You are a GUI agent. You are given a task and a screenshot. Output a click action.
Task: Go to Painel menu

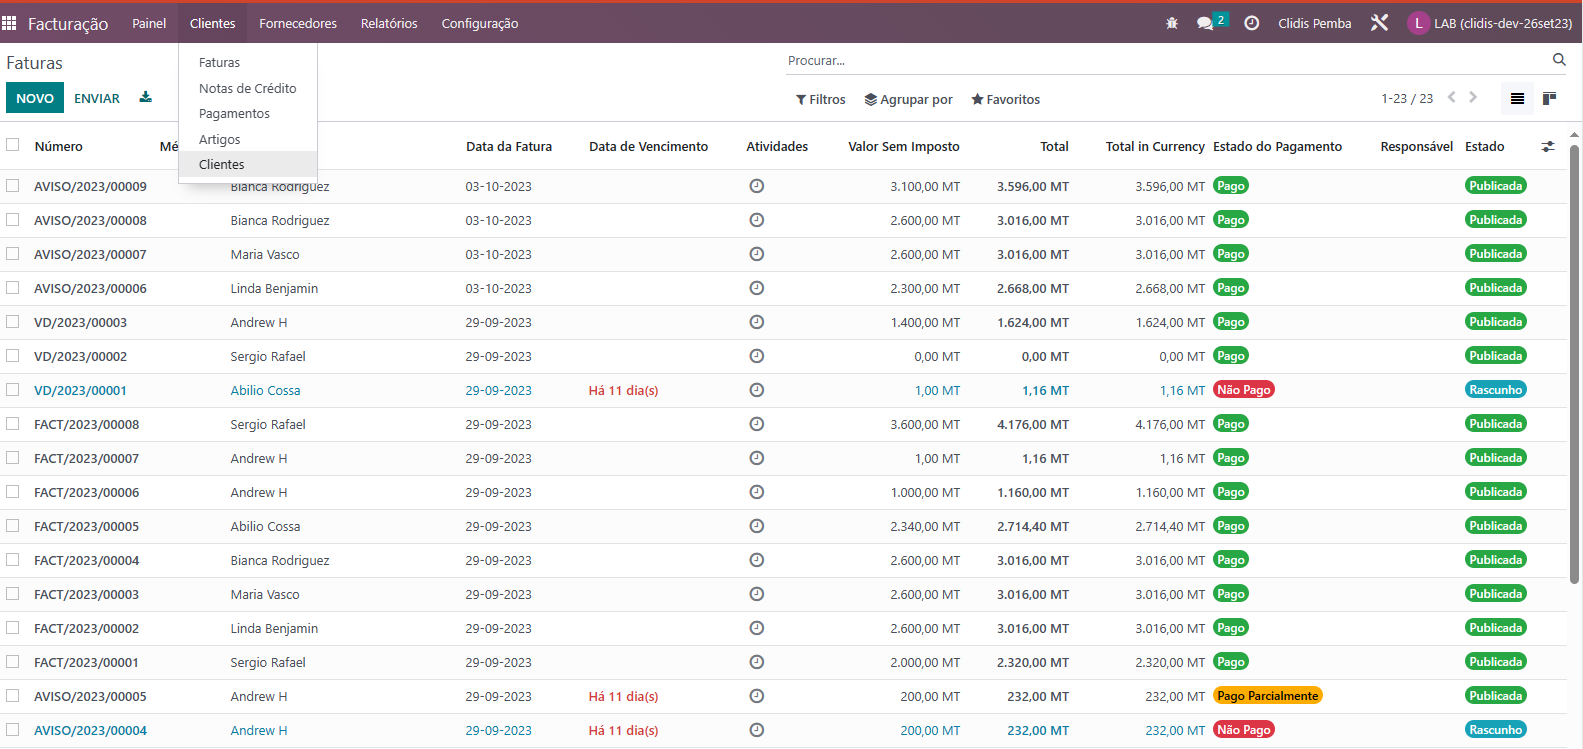tap(149, 23)
